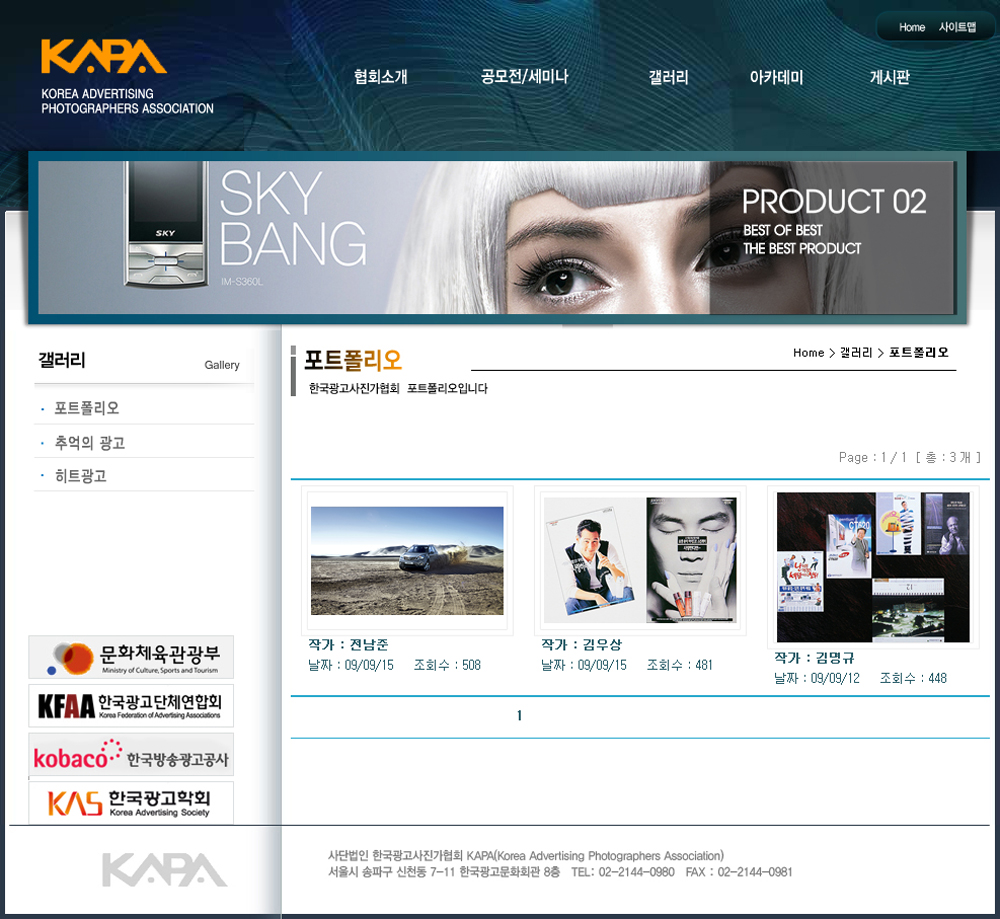This screenshot has width=1000, height=919.
Task: Open the 사이트맵 link
Action: coord(957,28)
